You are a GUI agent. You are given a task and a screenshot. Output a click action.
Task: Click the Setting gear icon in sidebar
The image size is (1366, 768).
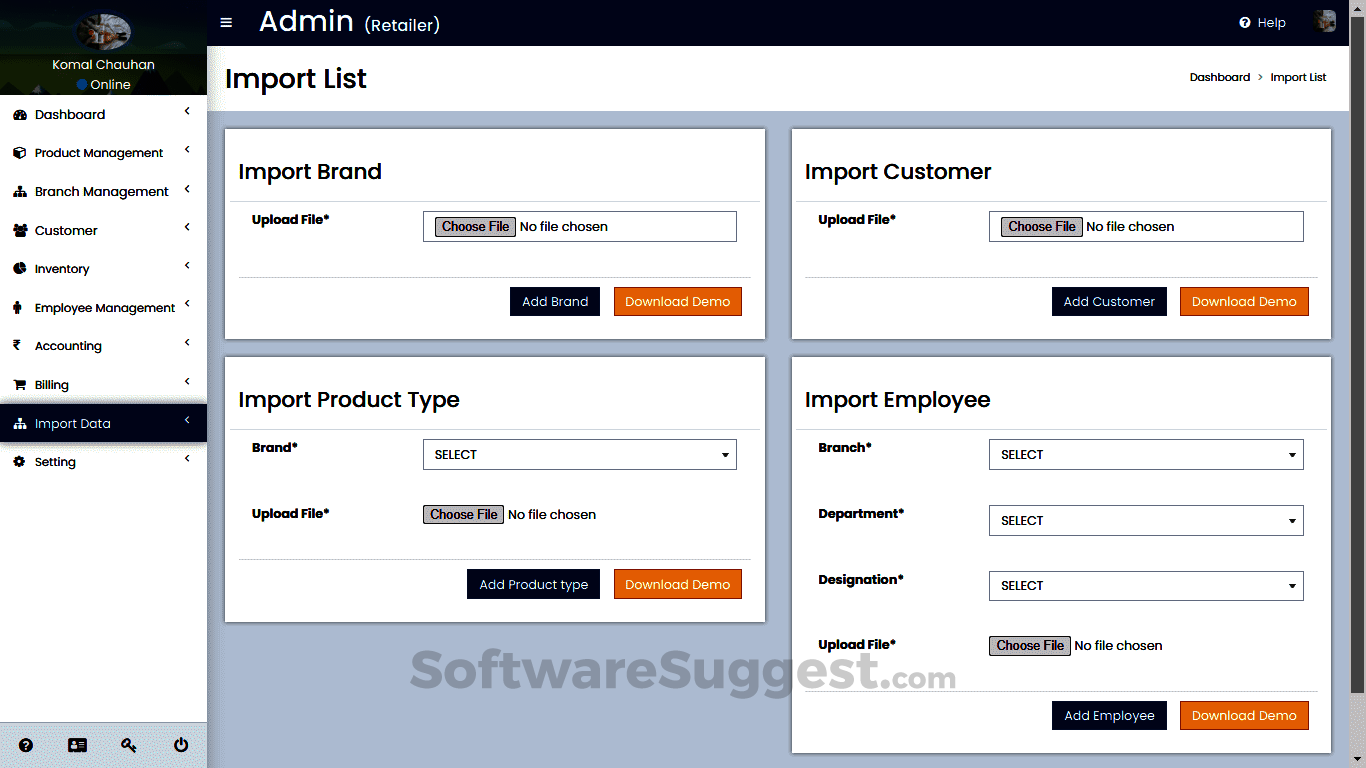(x=19, y=462)
